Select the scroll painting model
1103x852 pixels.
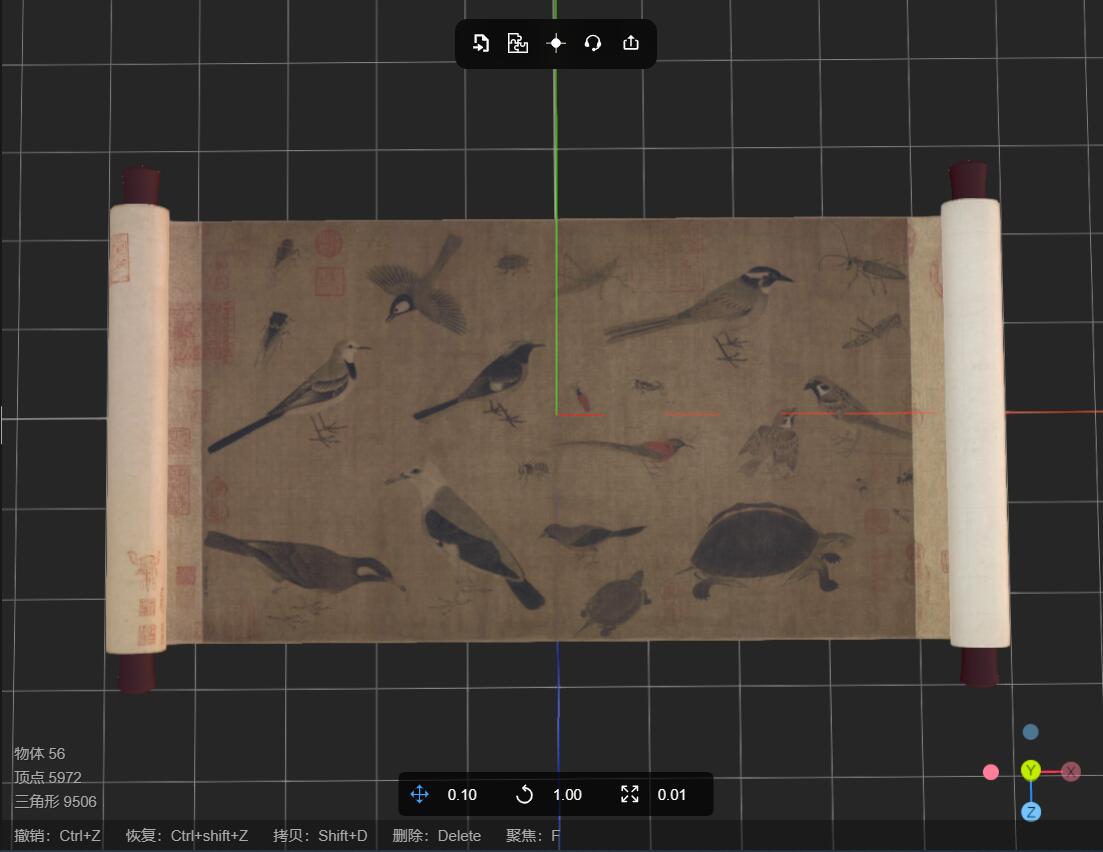[x=556, y=429]
